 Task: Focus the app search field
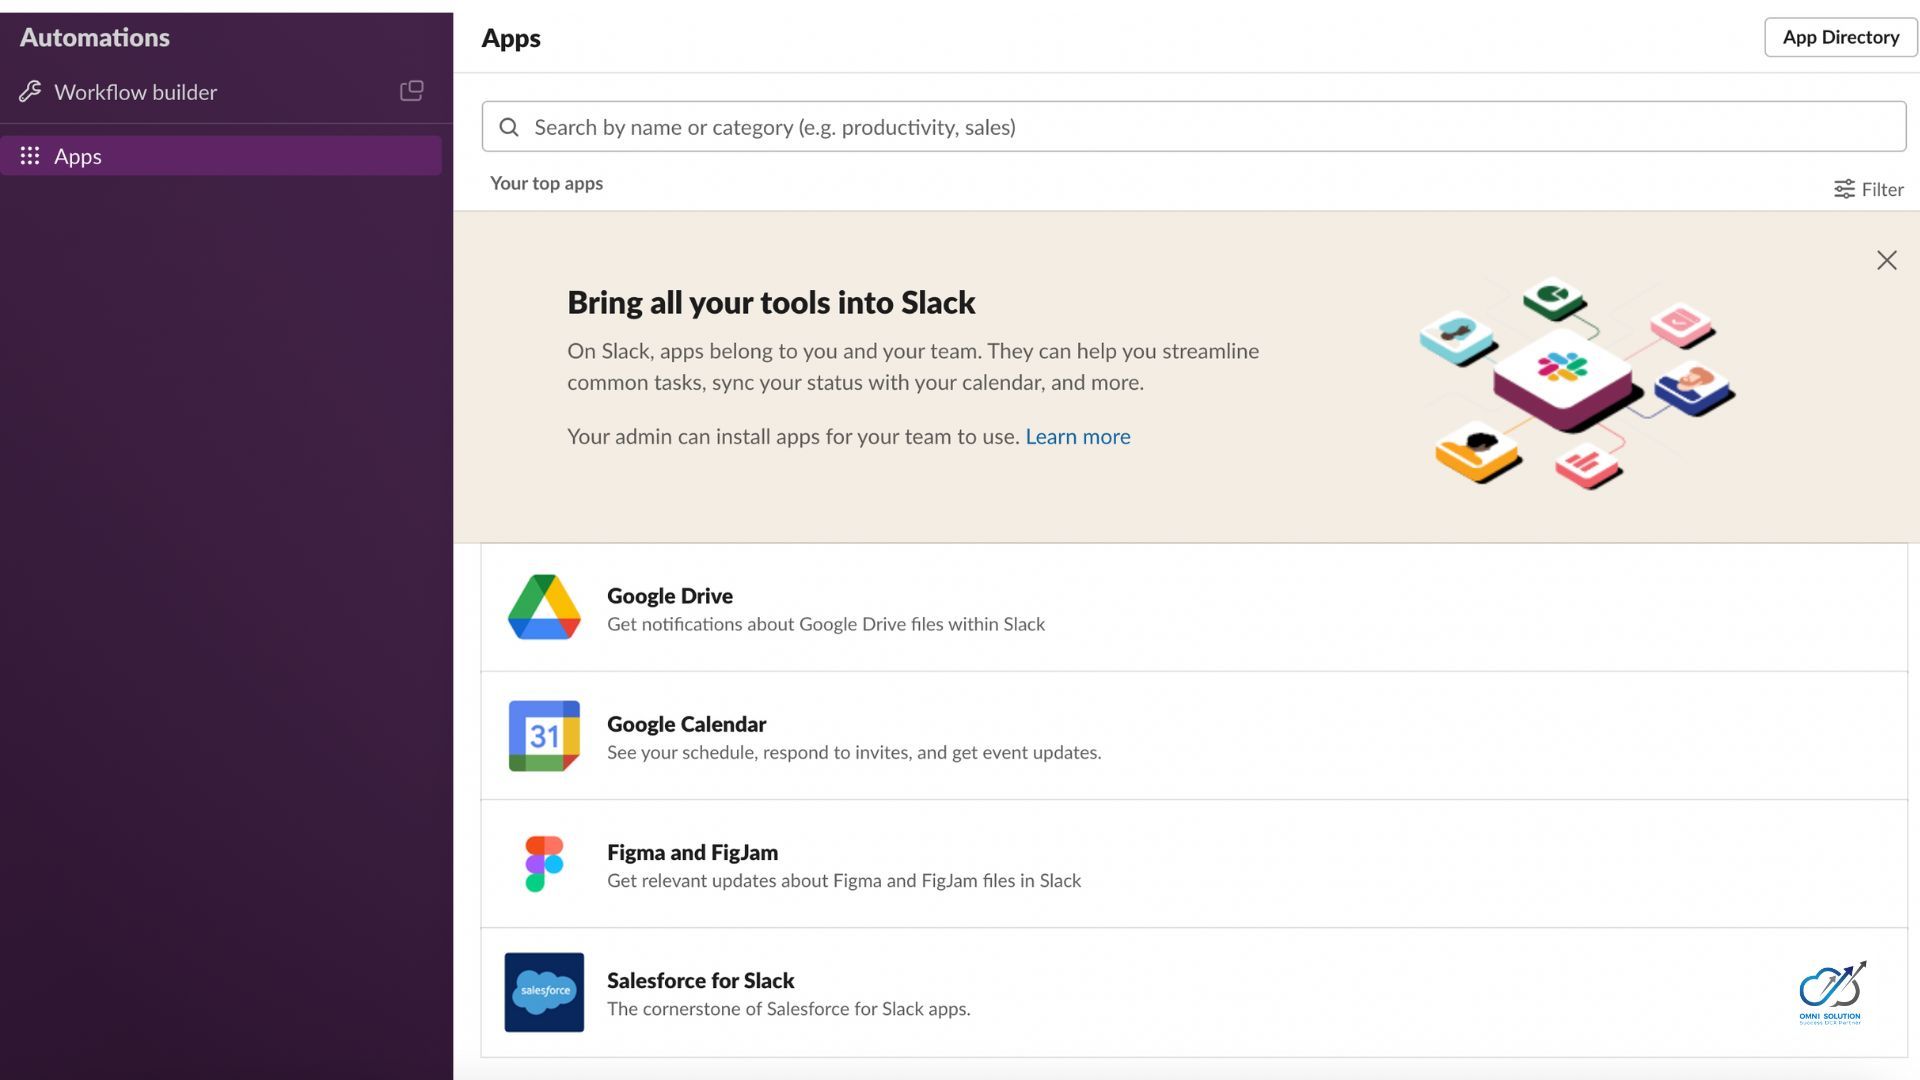[x=1200, y=127]
